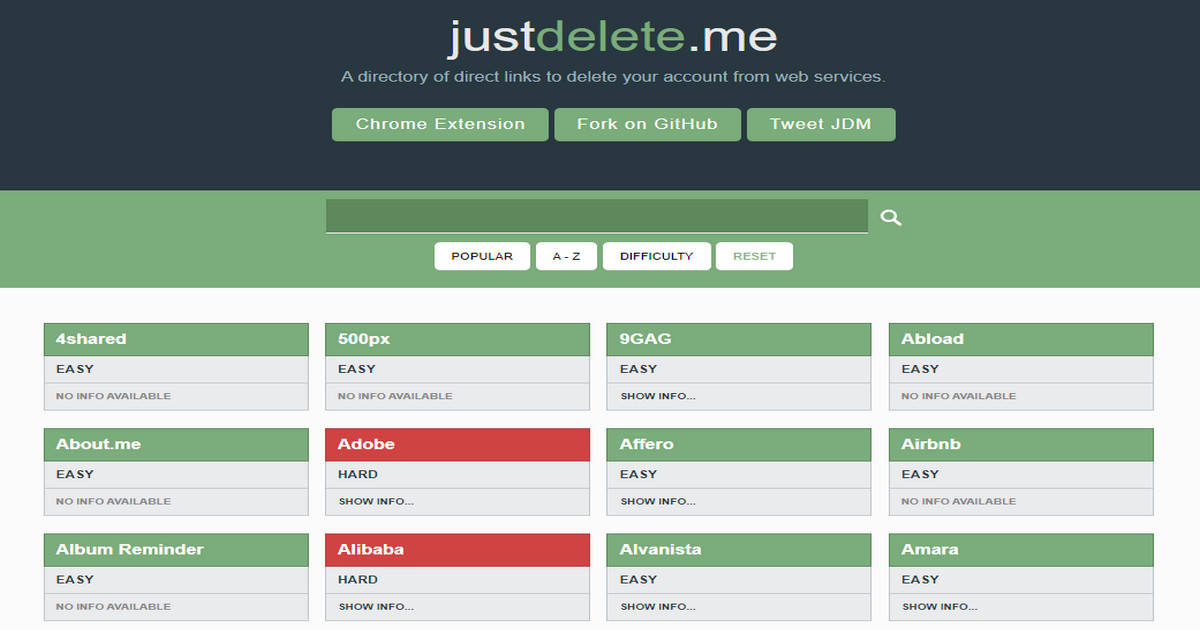Expand Show Info for Alvanista

click(657, 606)
